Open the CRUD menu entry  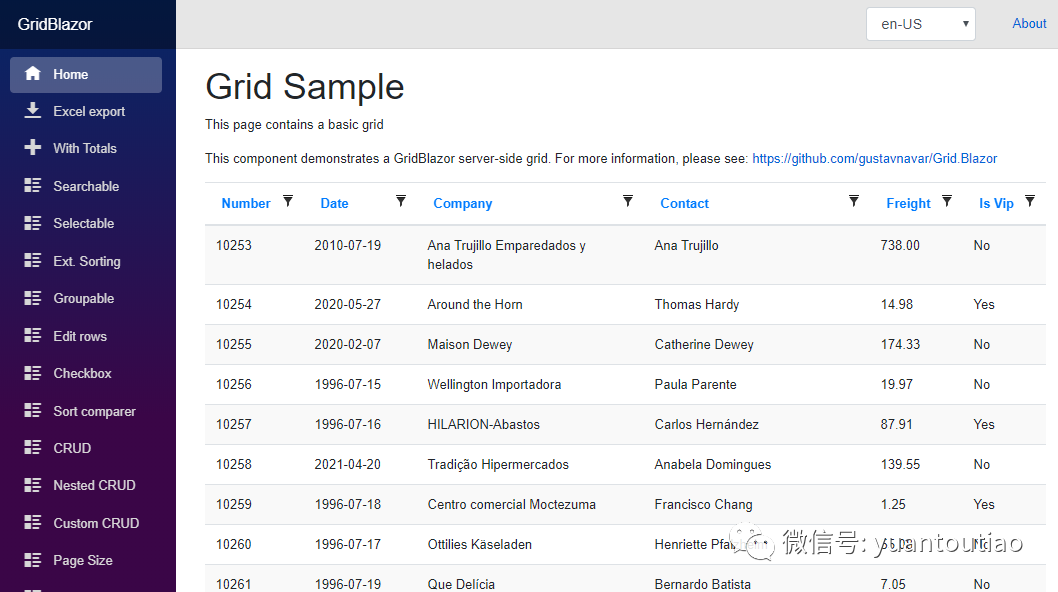point(86,448)
